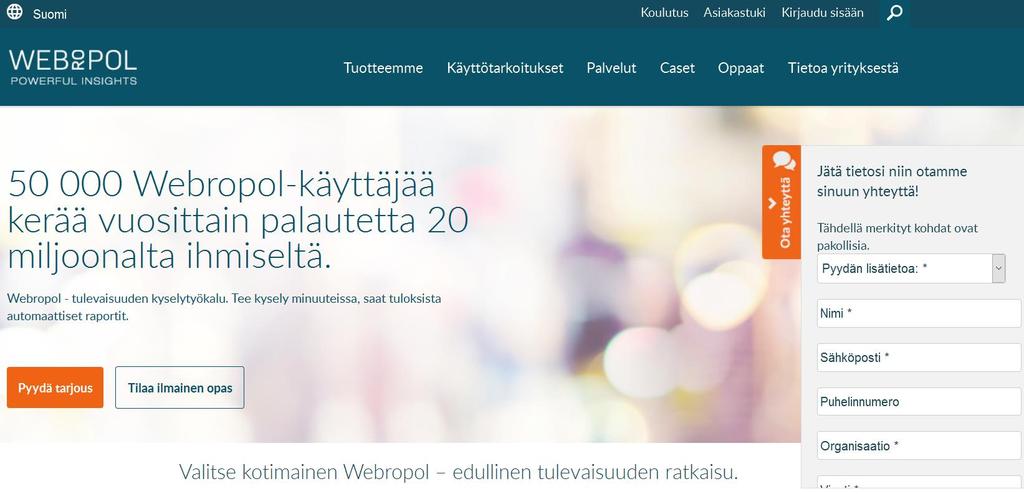Open the Käyttötarkoitukset menu
The width and height of the screenshot is (1024, 494).
tap(505, 68)
